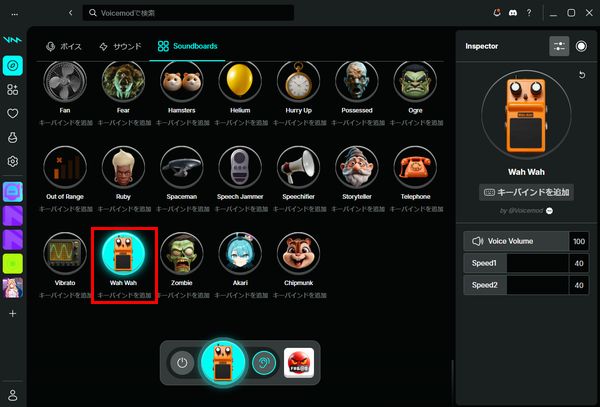The image size is (600, 407).
Task: Click the inspector キーバインドを追加 button
Action: point(526,192)
